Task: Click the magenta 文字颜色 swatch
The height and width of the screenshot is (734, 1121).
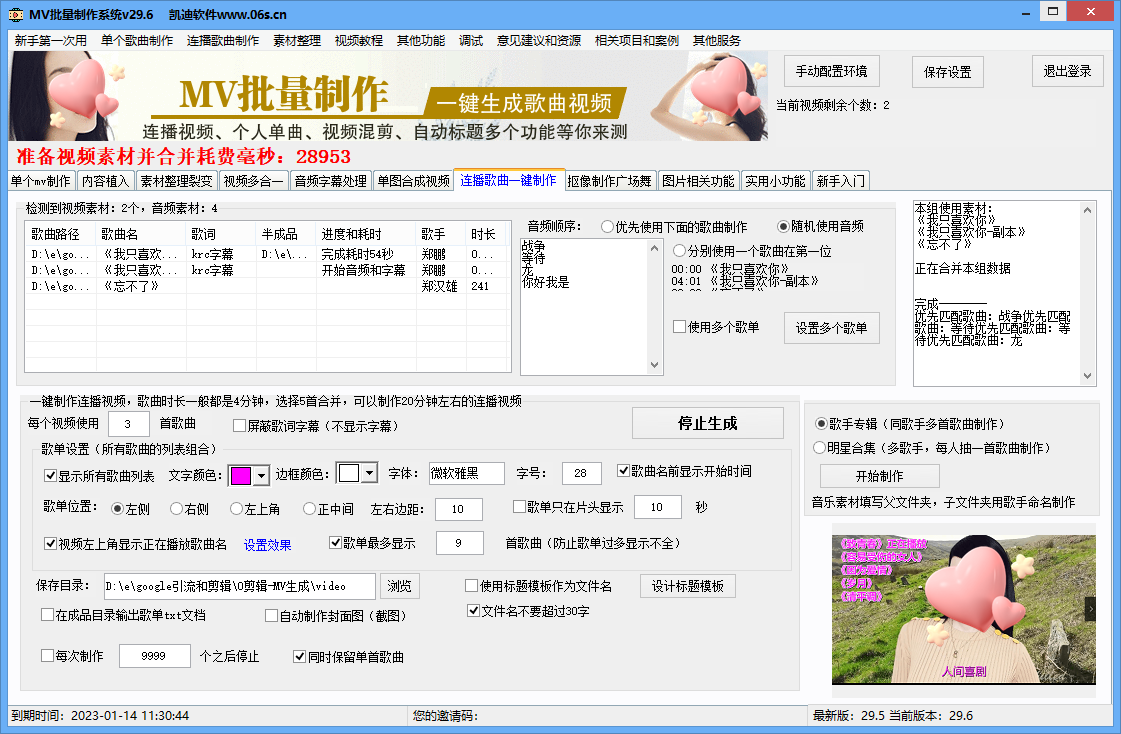Action: (x=241, y=475)
